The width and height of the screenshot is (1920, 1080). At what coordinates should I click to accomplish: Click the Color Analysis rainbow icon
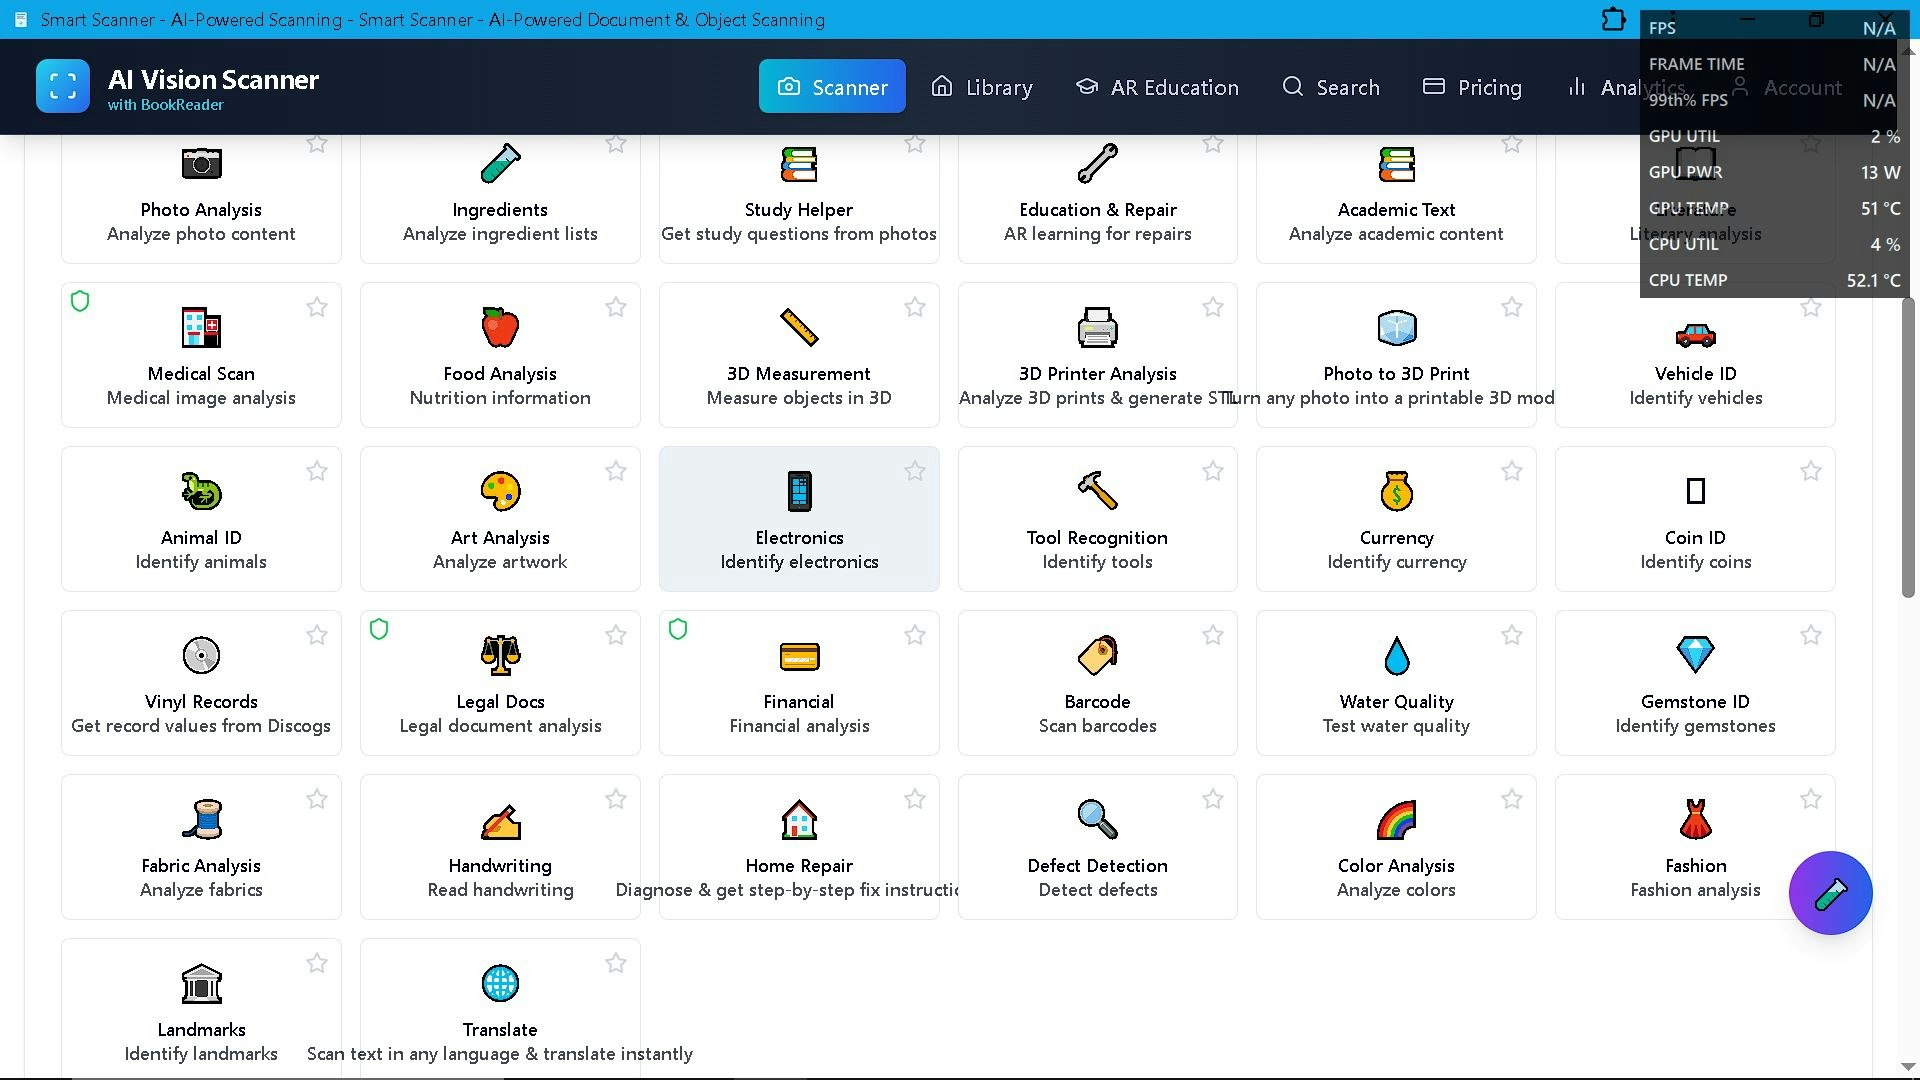(1396, 819)
